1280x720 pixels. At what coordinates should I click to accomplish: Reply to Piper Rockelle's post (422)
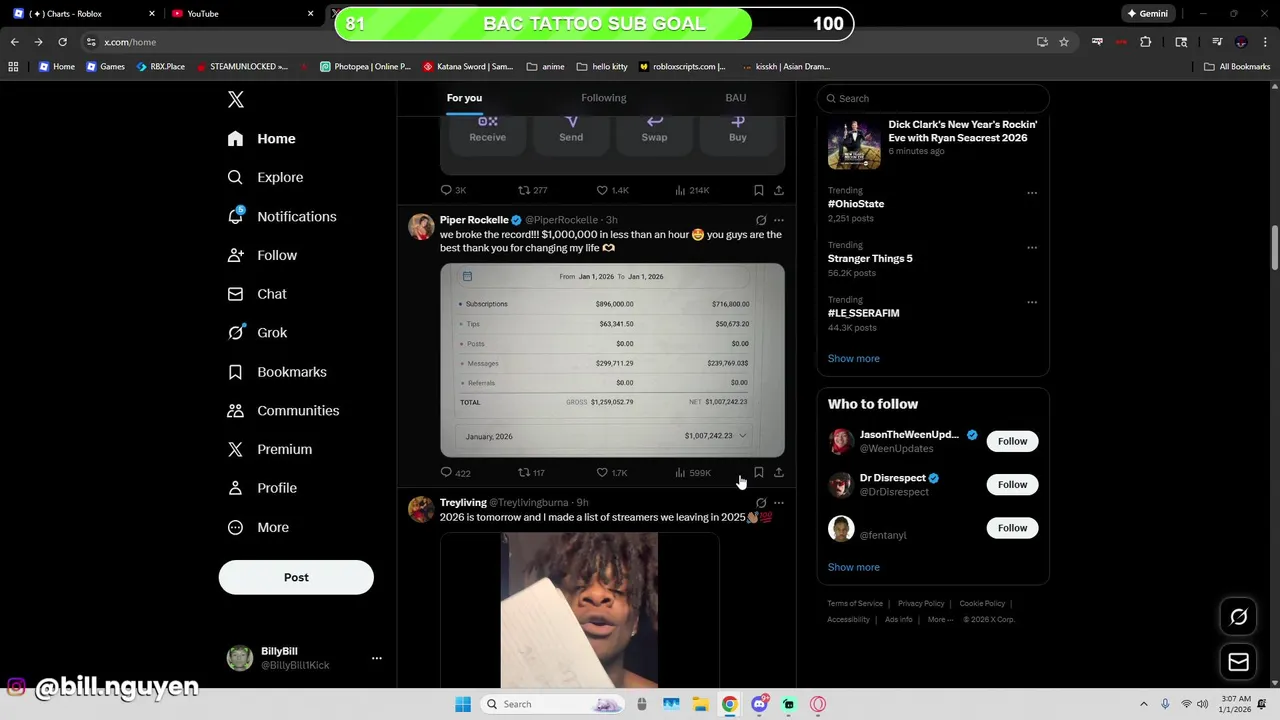[455, 473]
